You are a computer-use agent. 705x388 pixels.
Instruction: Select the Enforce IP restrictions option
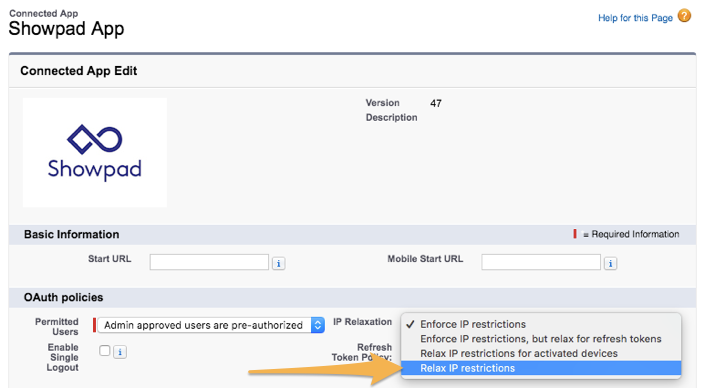point(541,324)
